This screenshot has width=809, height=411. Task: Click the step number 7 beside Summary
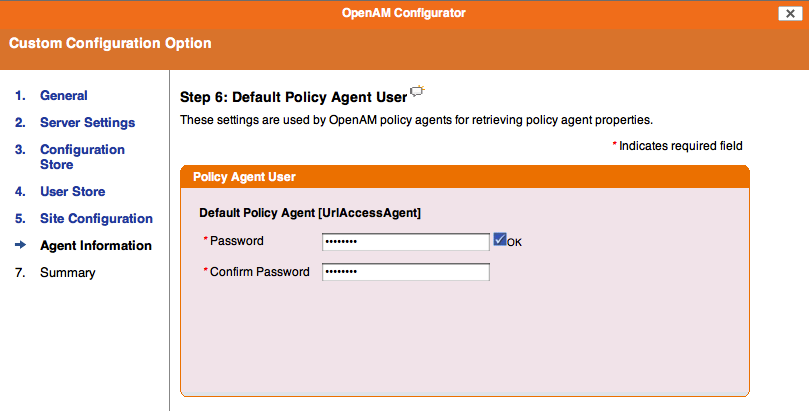[20, 272]
